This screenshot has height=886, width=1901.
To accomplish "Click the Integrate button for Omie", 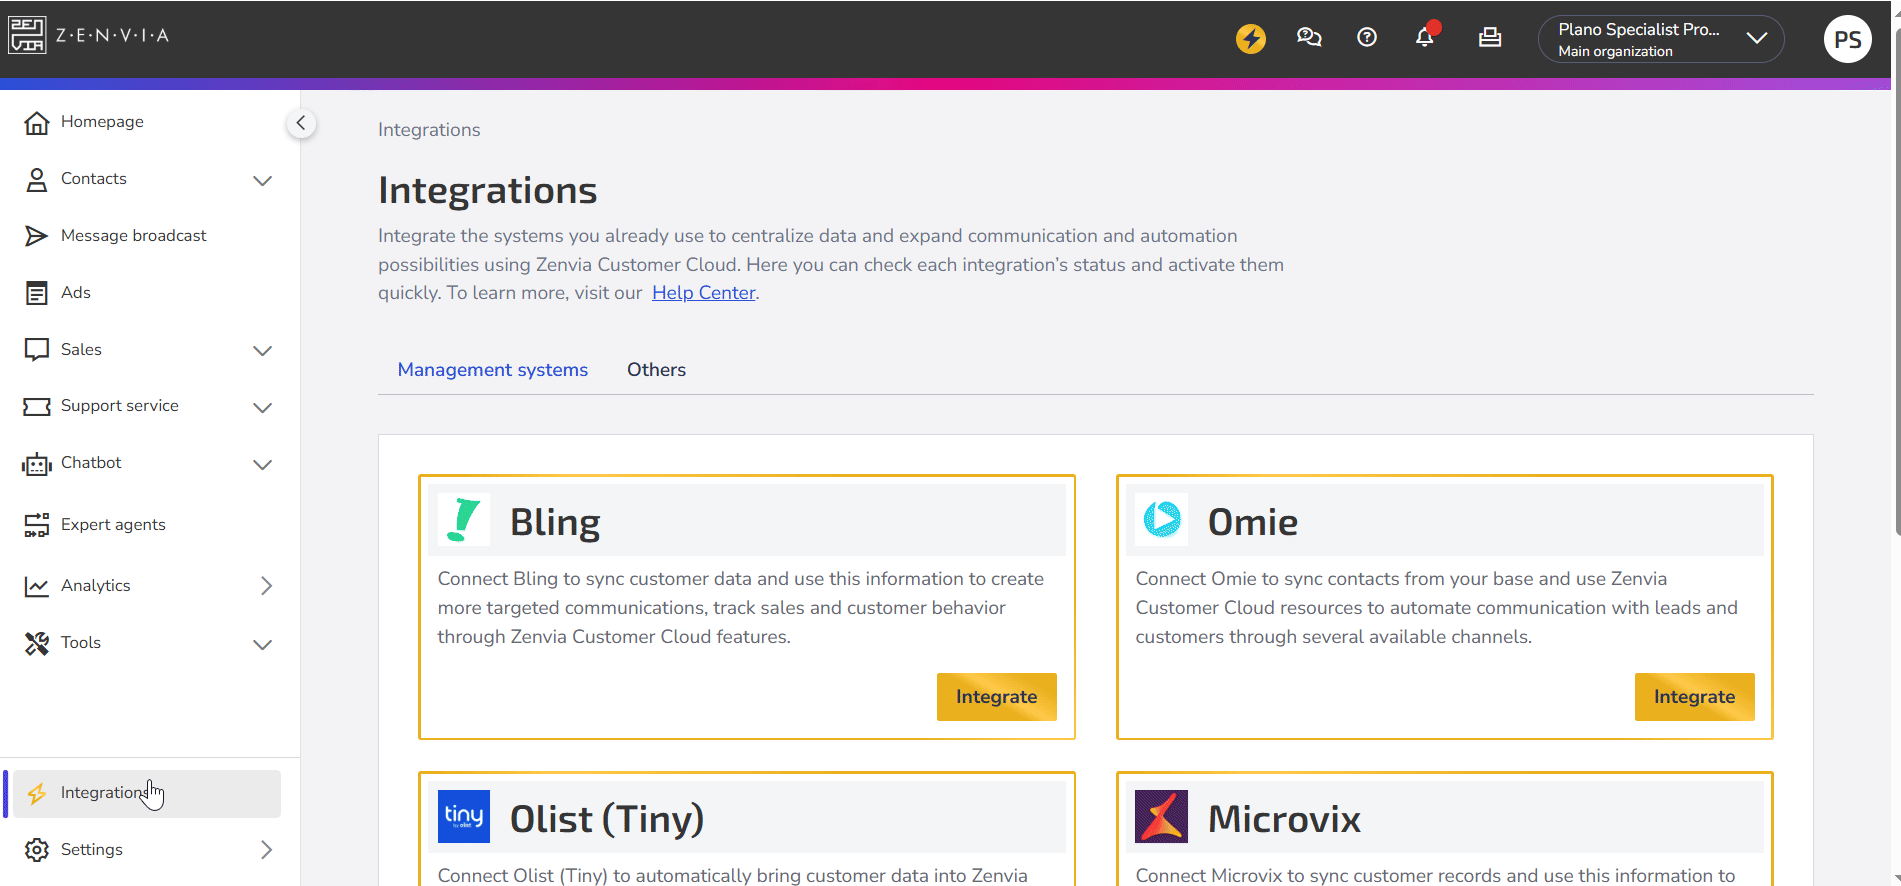I will (1695, 697).
